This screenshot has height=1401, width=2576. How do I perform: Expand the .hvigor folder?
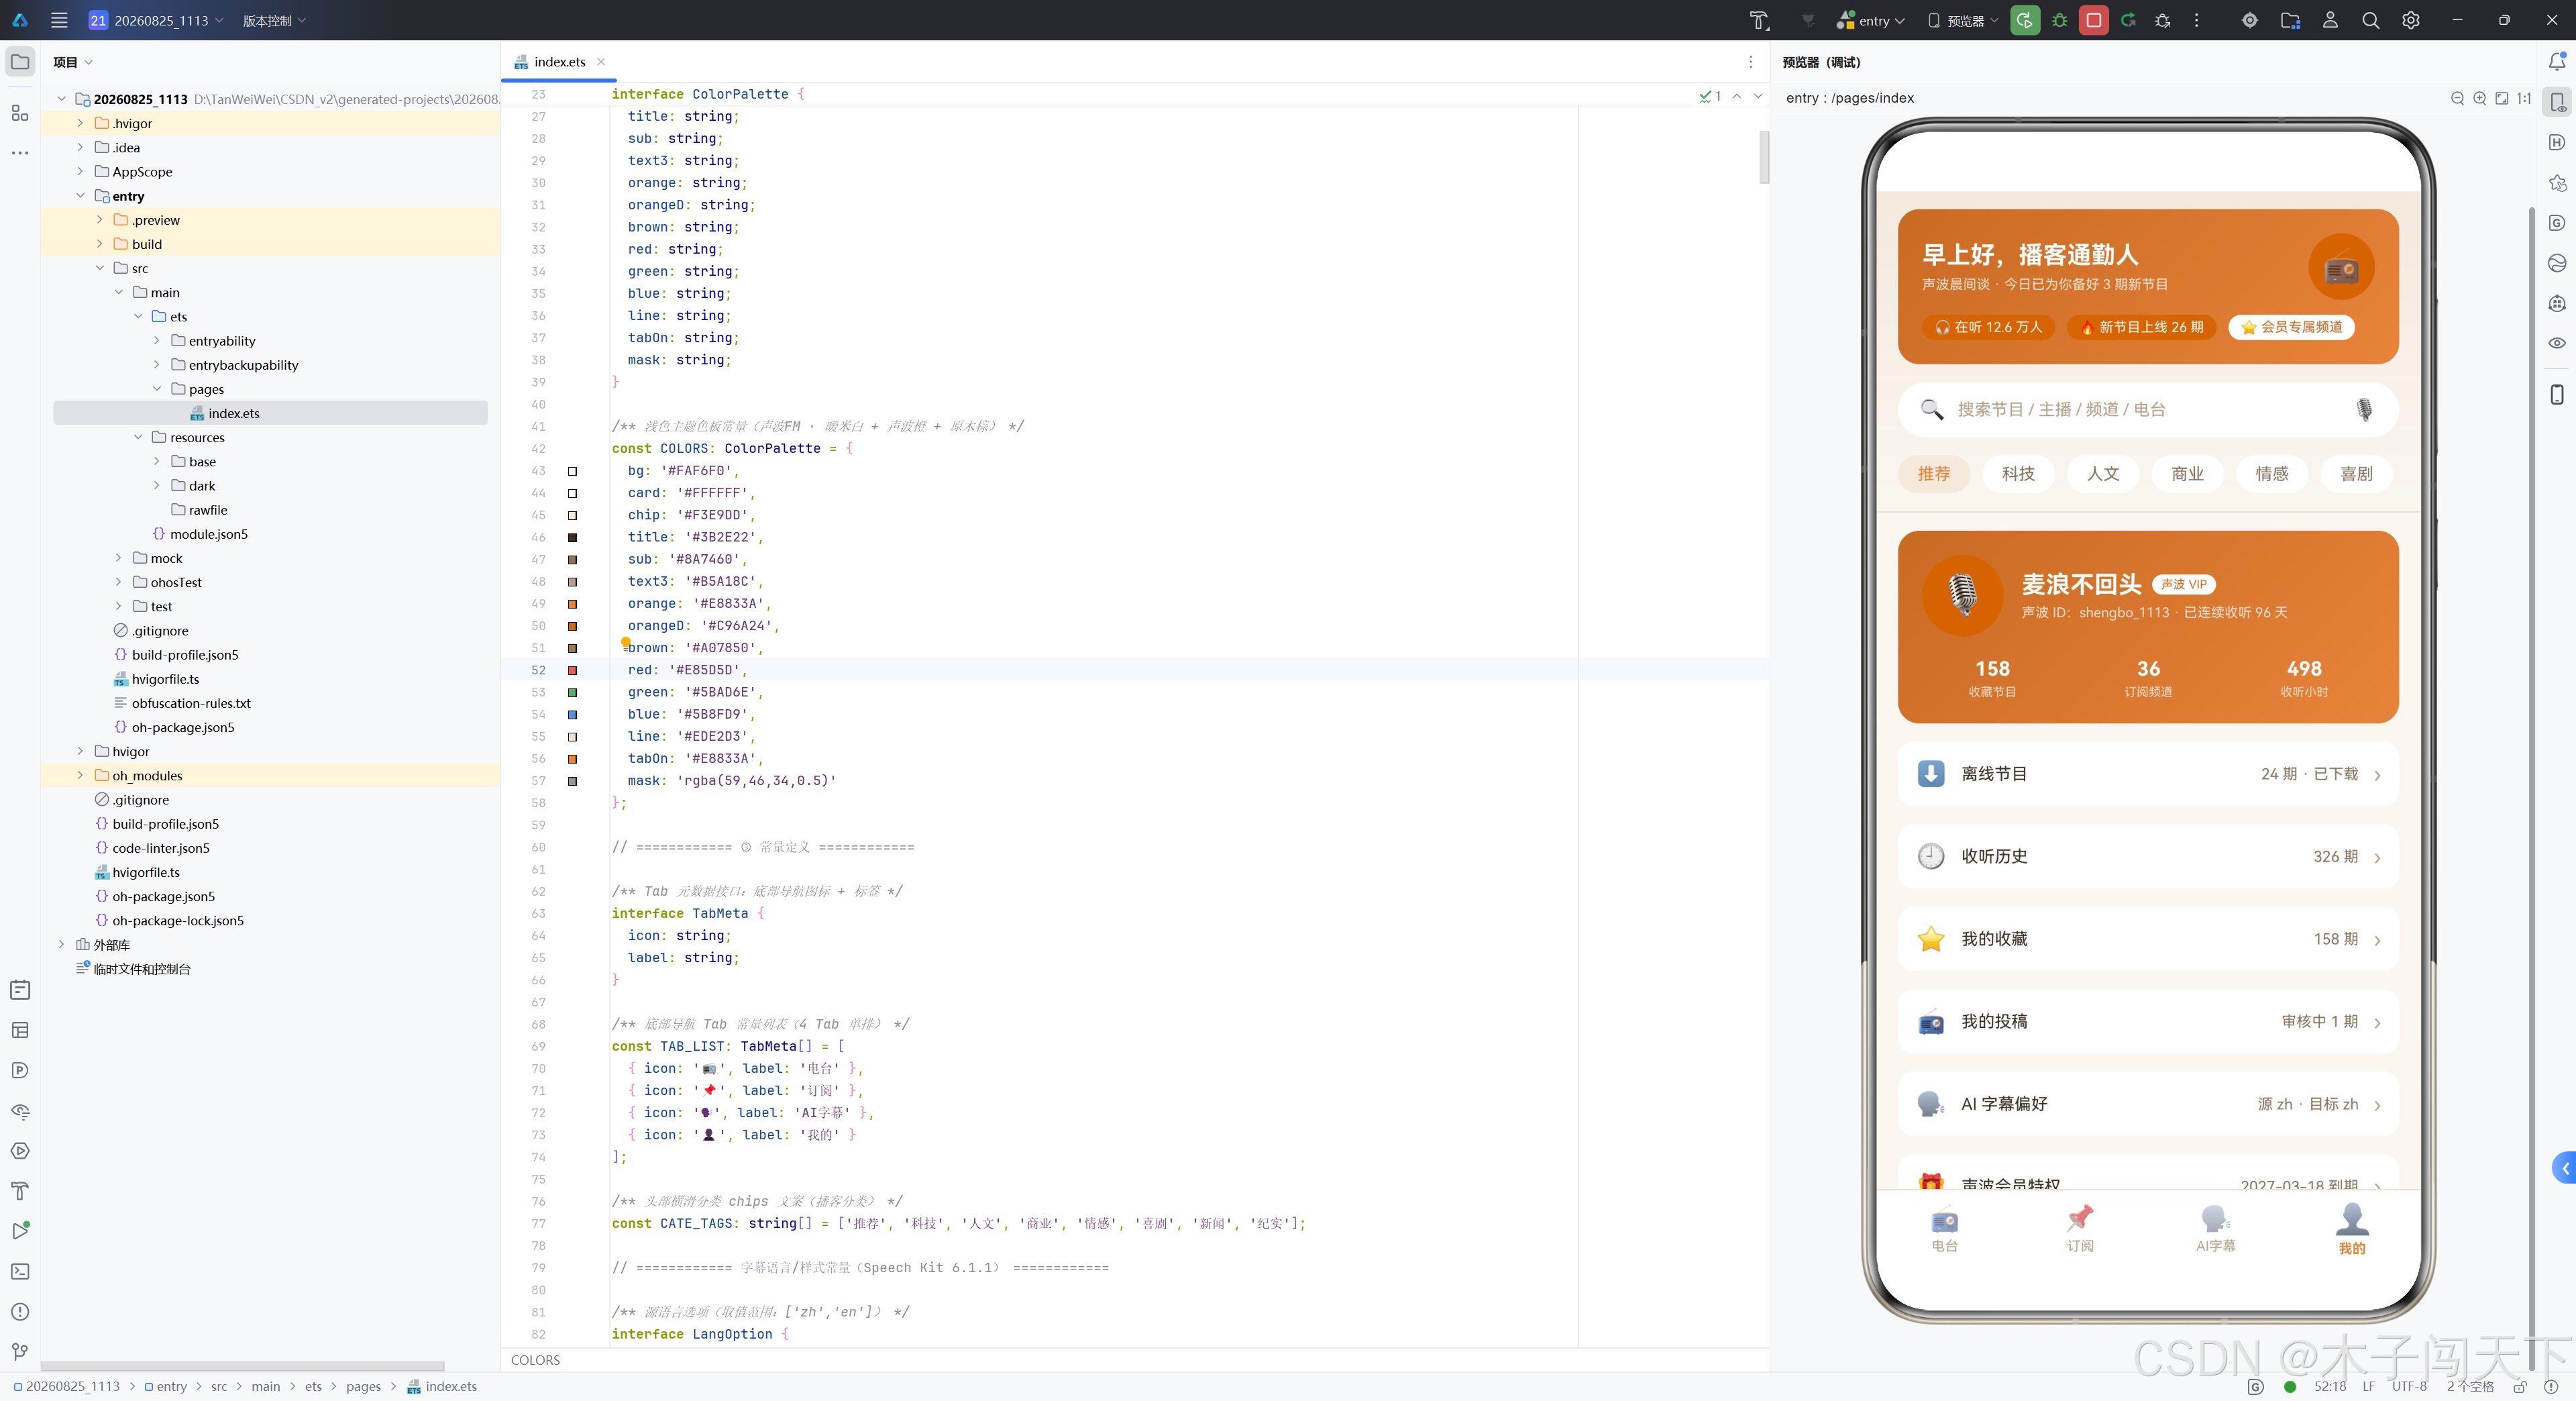(x=80, y=123)
